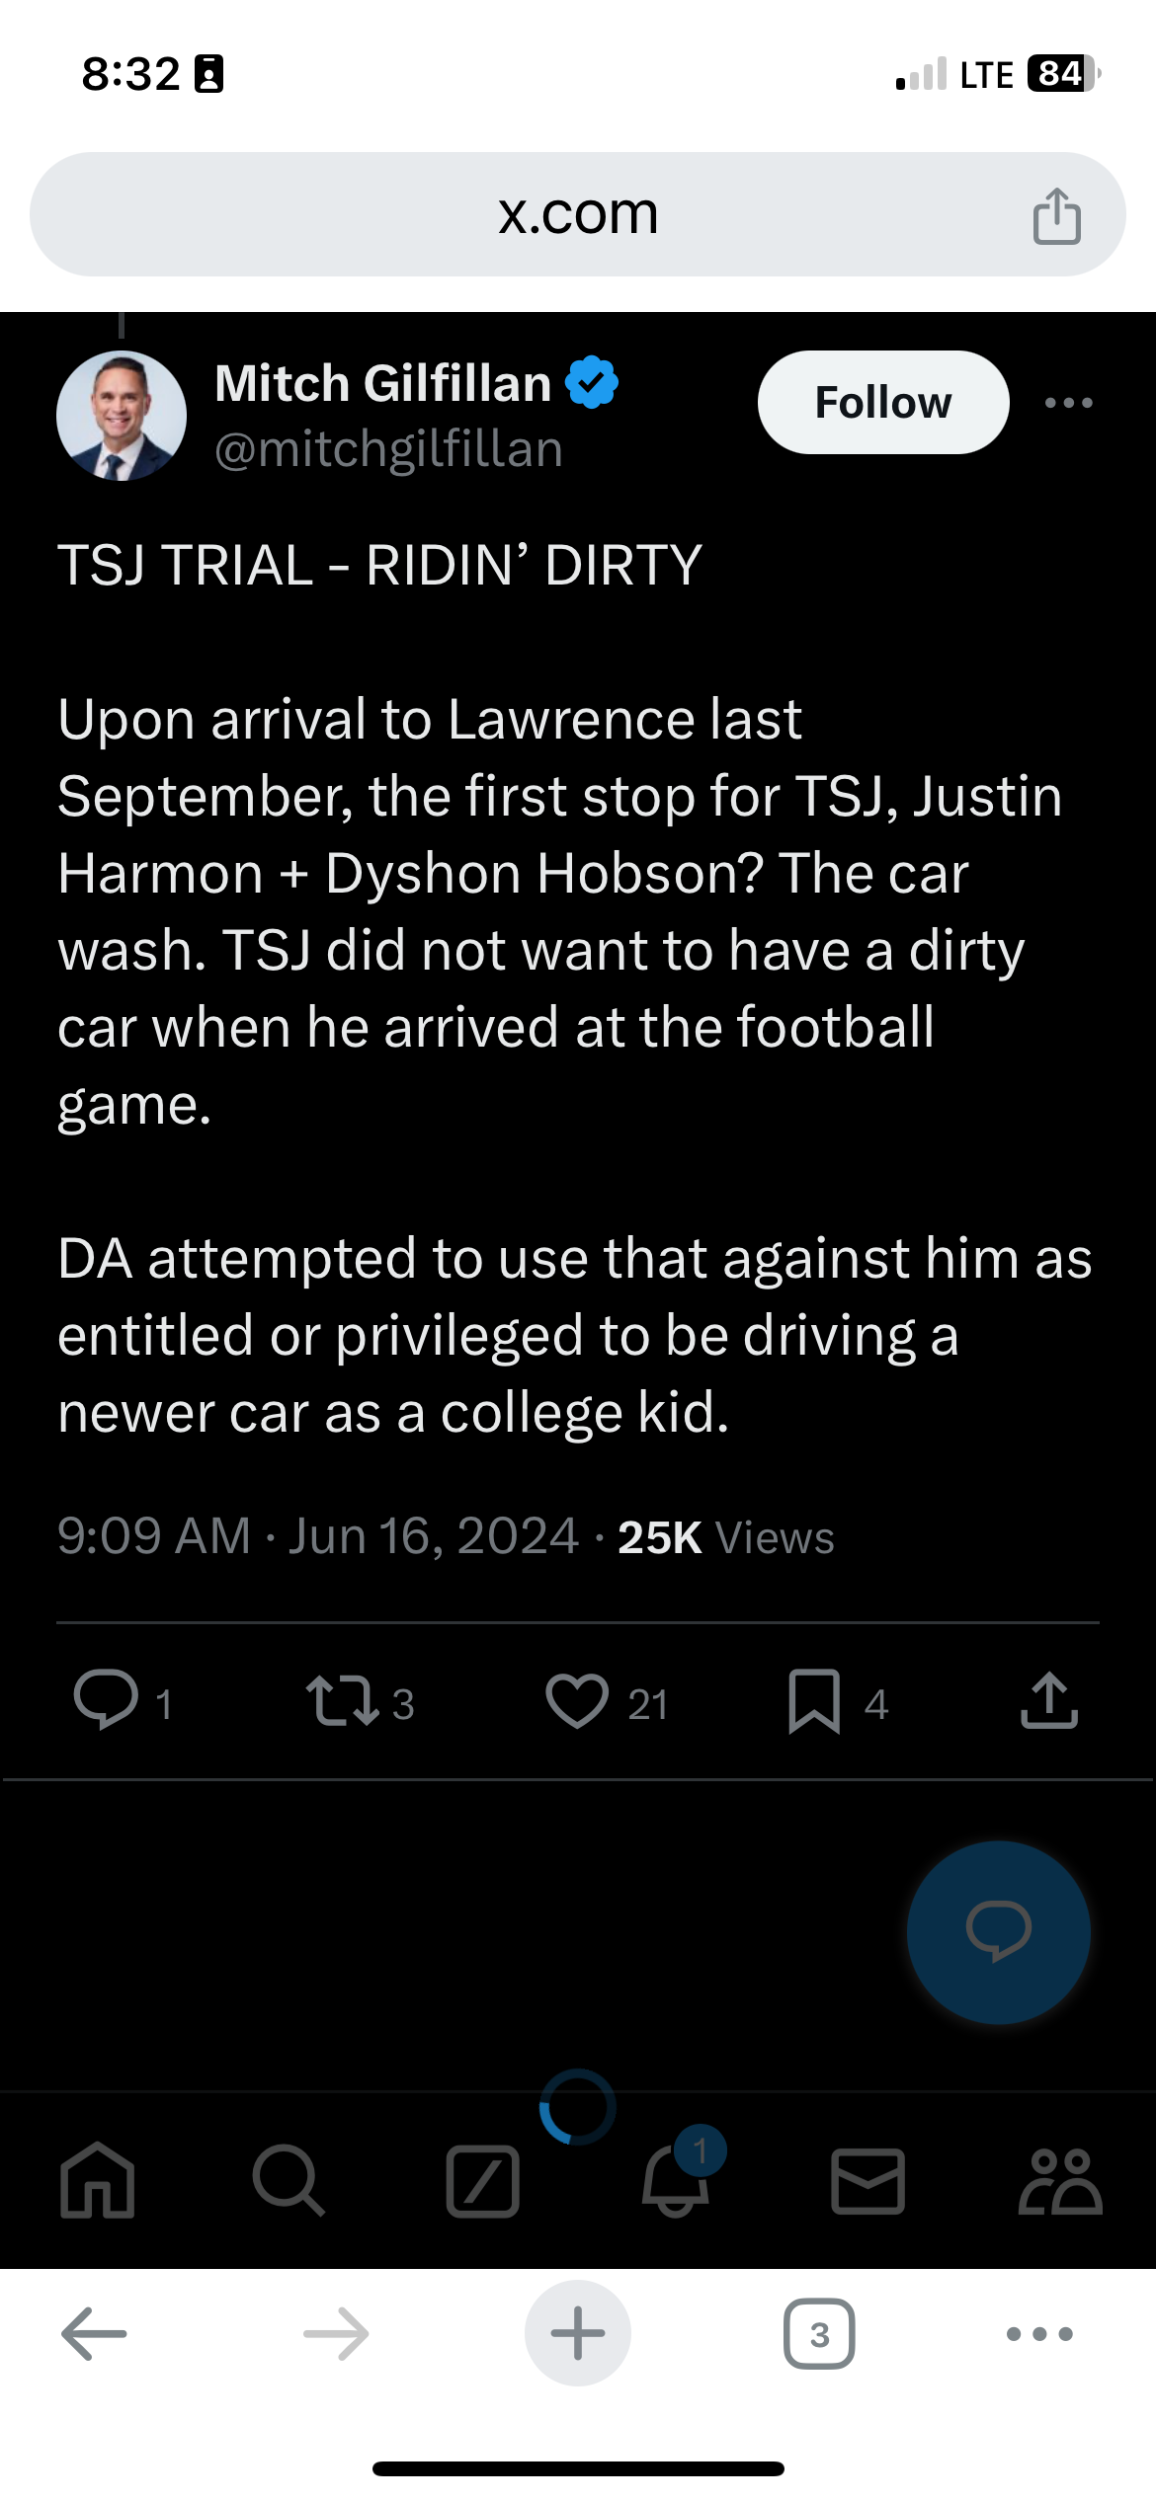1156x2500 pixels.
Task: Follow Mitch Gilfillan
Action: point(883,402)
